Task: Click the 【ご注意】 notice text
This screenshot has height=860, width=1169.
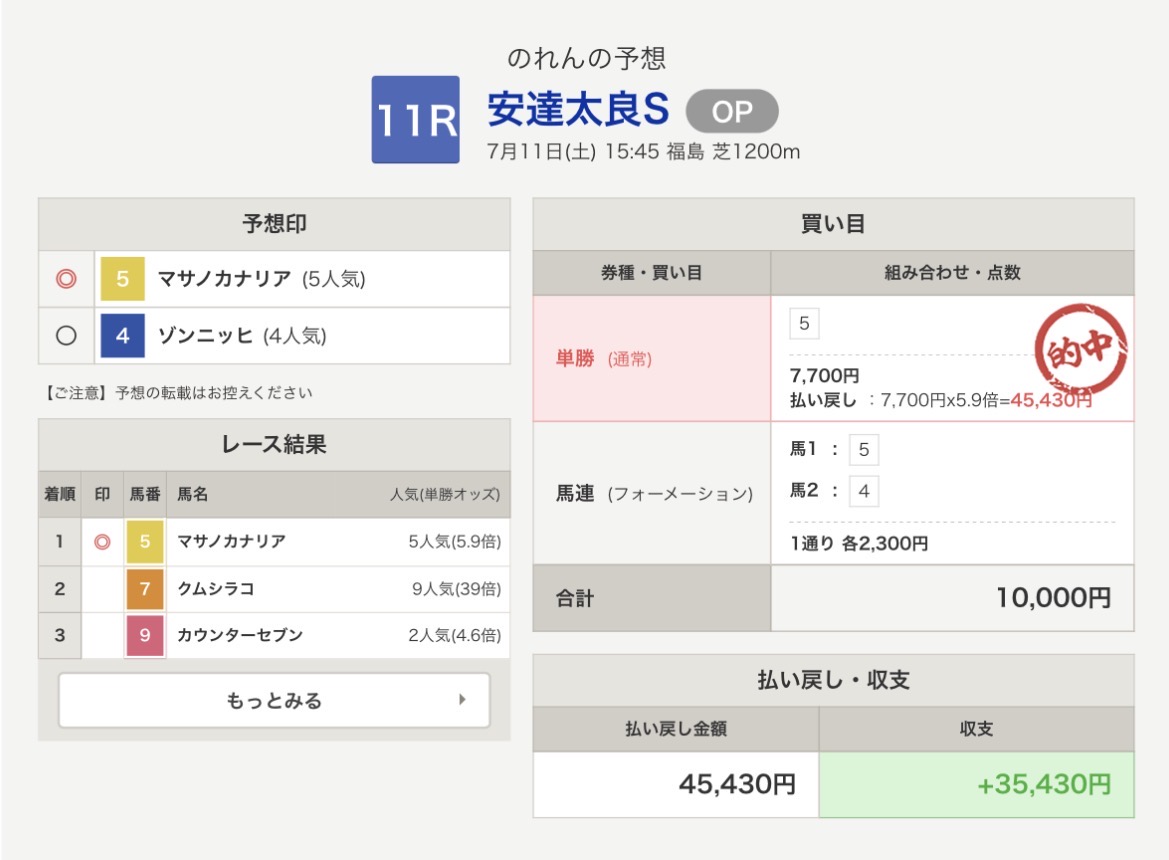Action: tap(177, 393)
